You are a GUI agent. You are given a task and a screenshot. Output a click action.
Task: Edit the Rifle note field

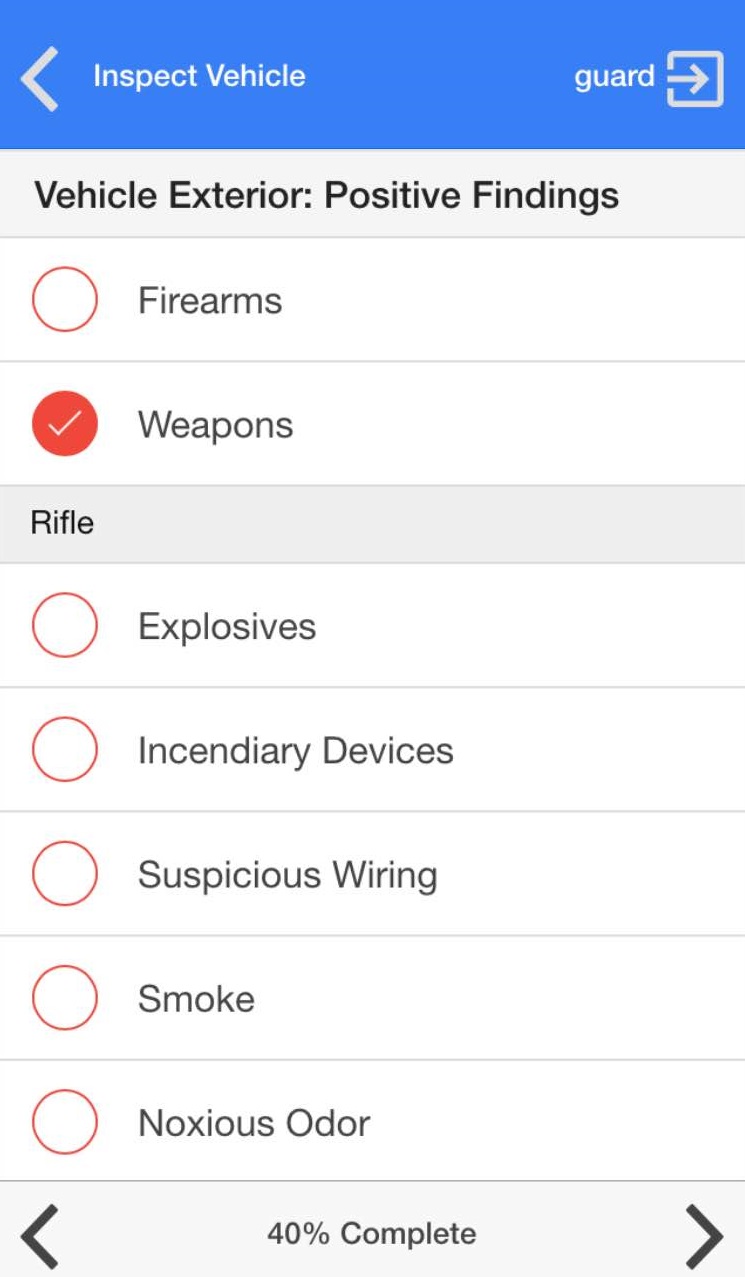pos(372,524)
